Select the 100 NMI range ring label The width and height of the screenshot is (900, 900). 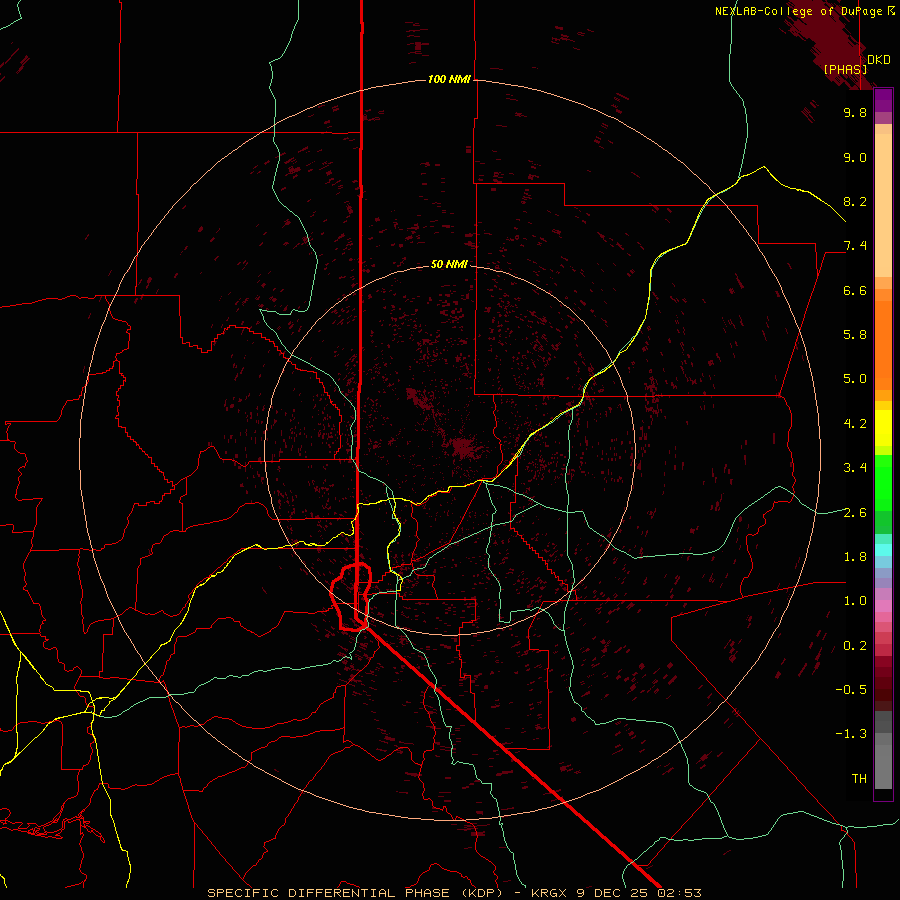coord(449,79)
